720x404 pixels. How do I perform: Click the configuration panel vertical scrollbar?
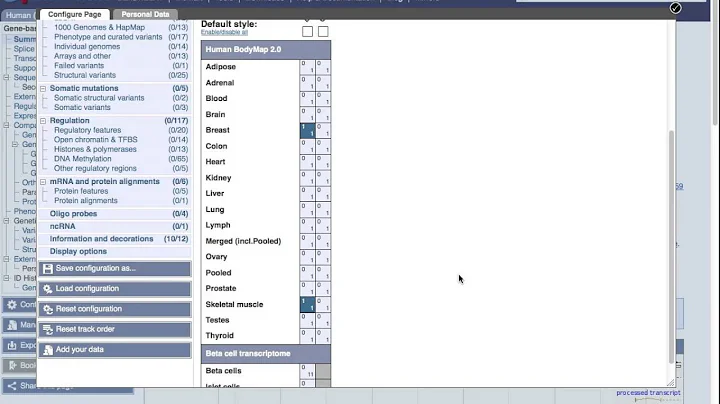point(671,246)
